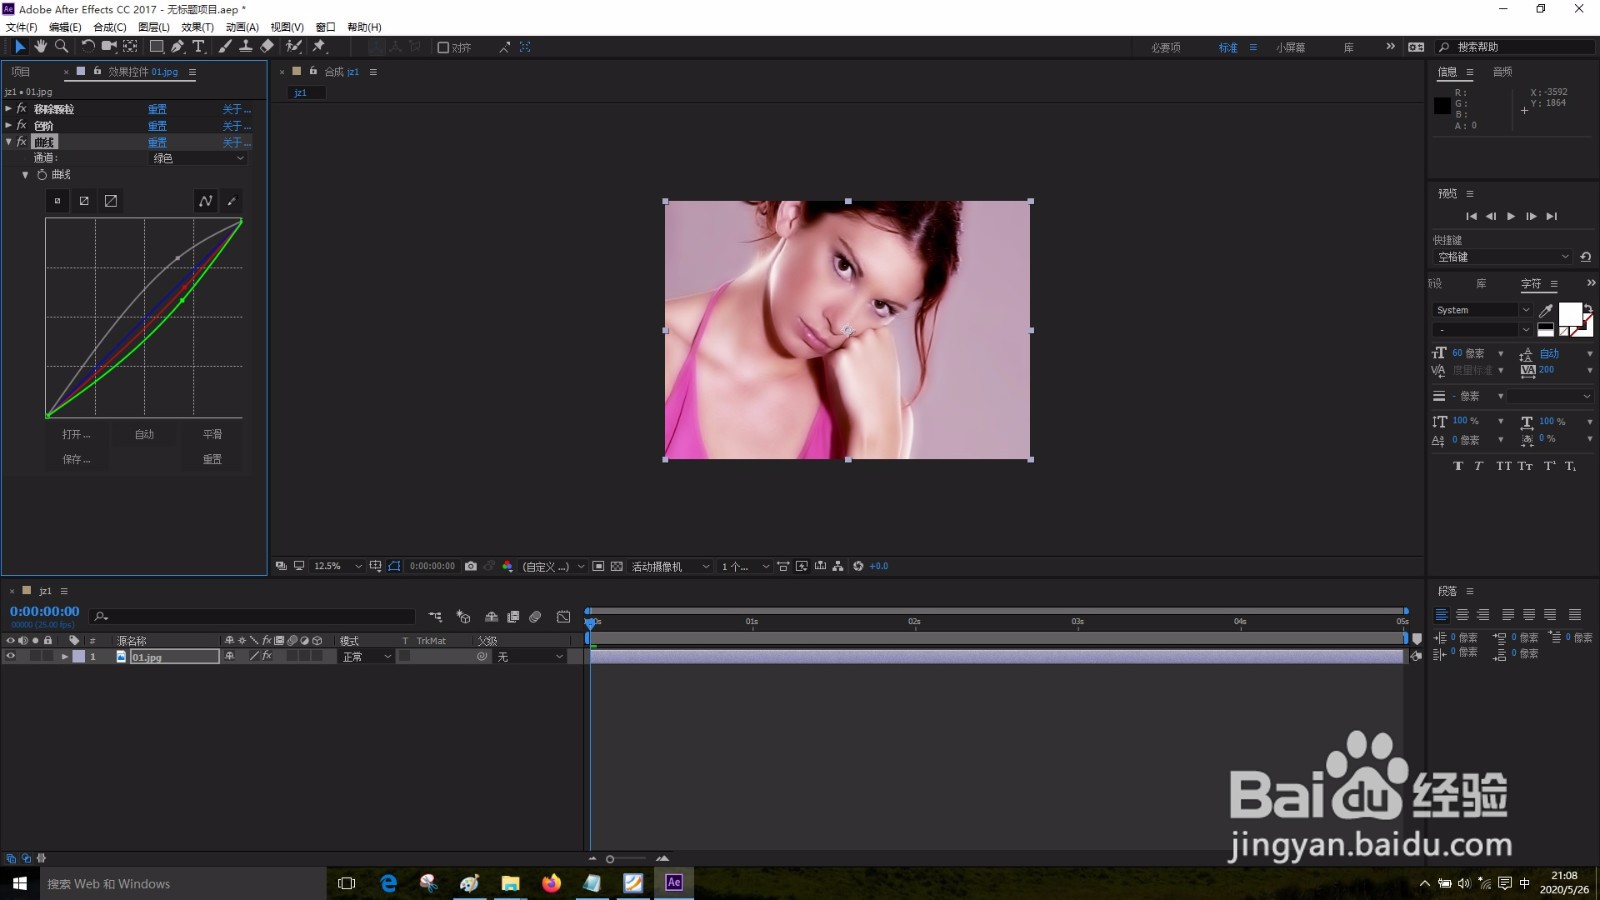This screenshot has width=1600, height=900.
Task: Toggle fx switch for 色阶 effect
Action: coord(21,126)
